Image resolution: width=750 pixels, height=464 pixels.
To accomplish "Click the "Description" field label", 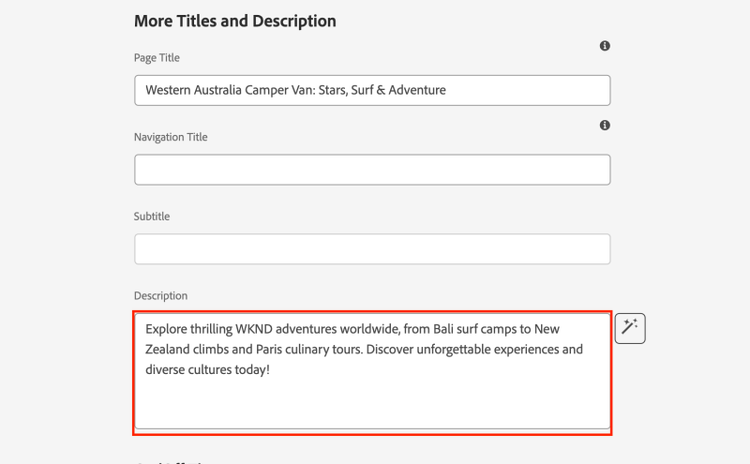I will tap(161, 296).
